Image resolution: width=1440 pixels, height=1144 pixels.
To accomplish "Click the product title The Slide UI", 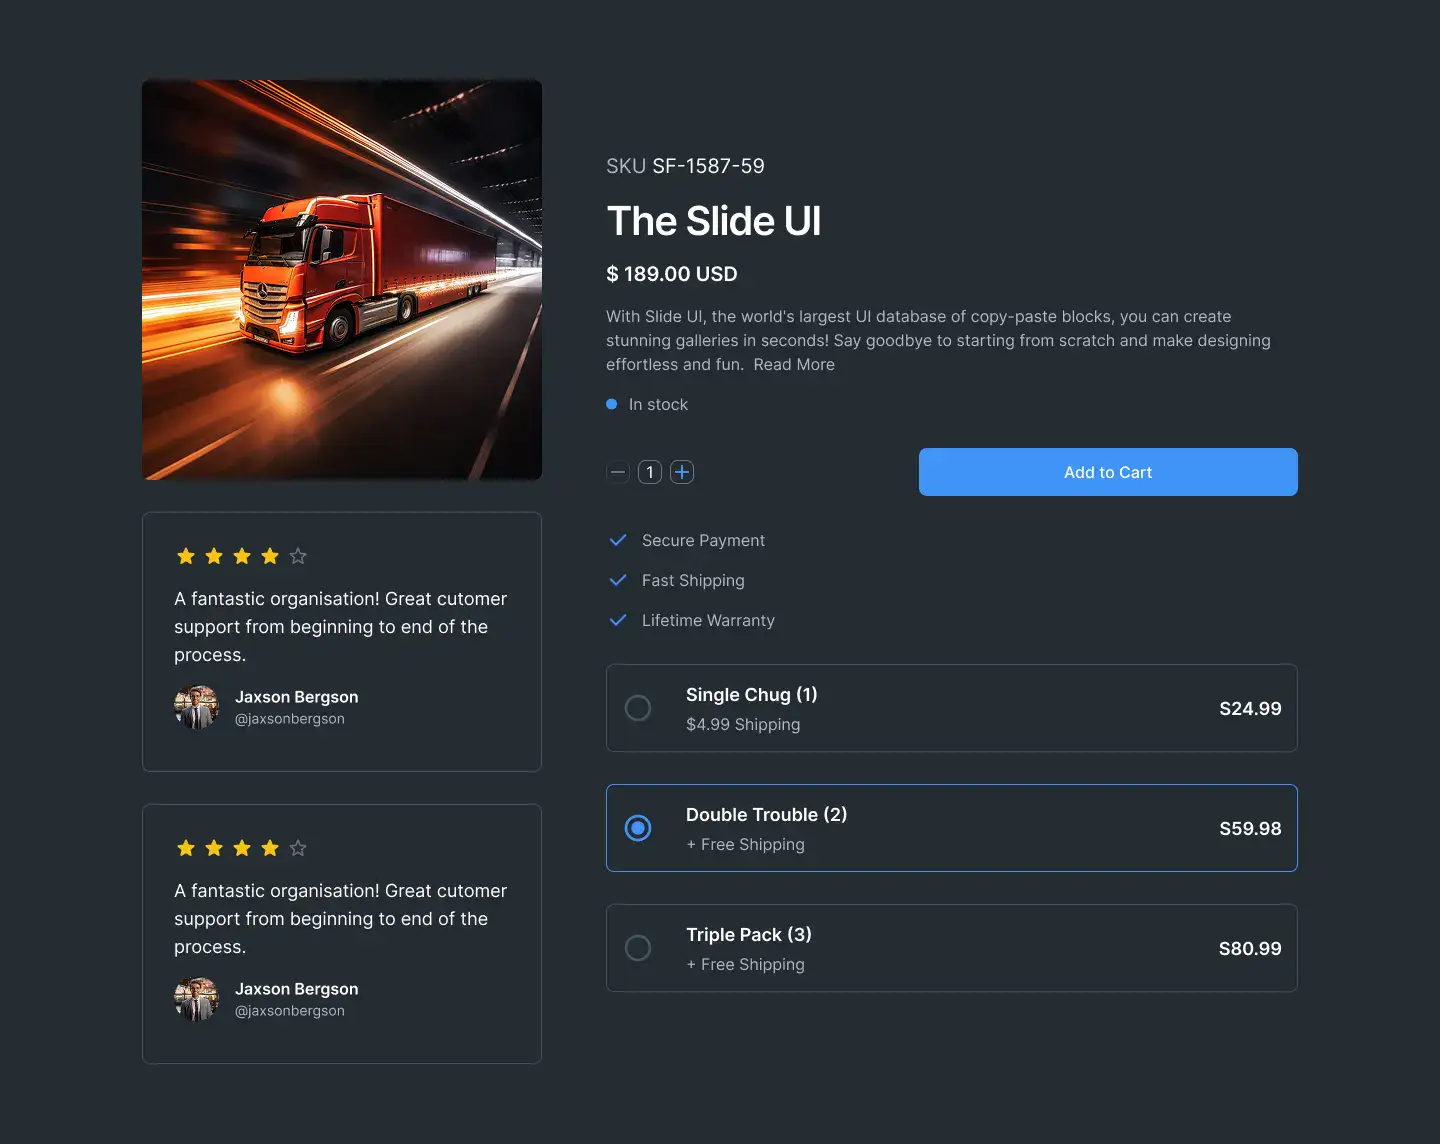I will pos(714,221).
